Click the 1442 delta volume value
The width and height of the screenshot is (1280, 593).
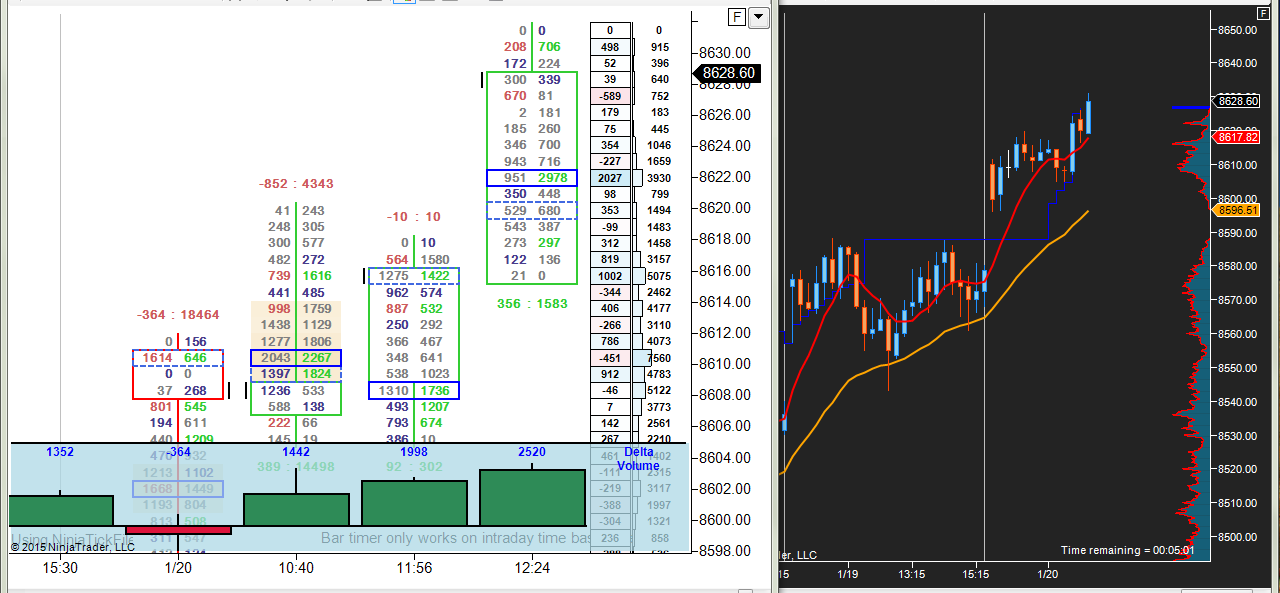(296, 452)
